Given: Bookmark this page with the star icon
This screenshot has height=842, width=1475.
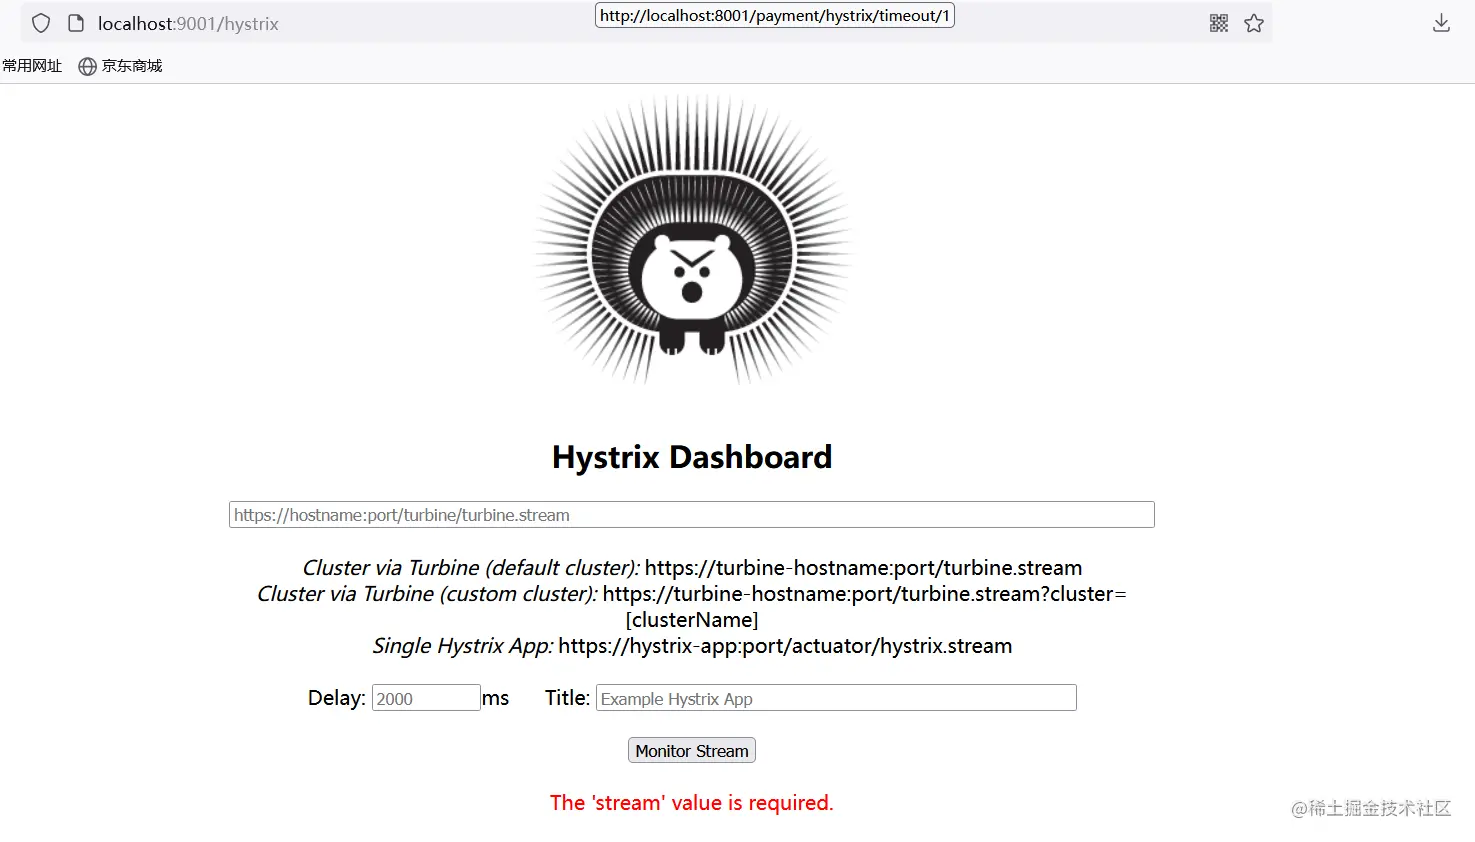Looking at the screenshot, I should click(x=1254, y=23).
